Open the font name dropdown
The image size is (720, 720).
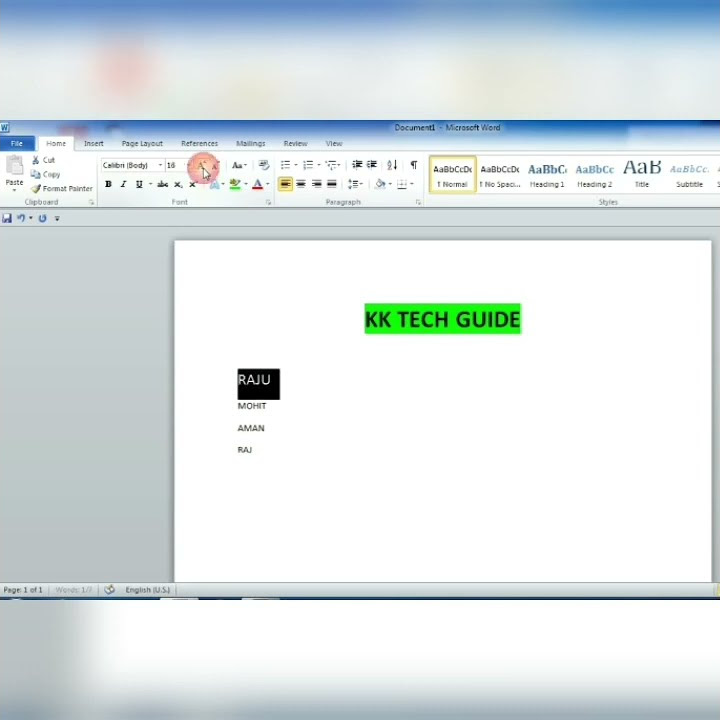(160, 165)
